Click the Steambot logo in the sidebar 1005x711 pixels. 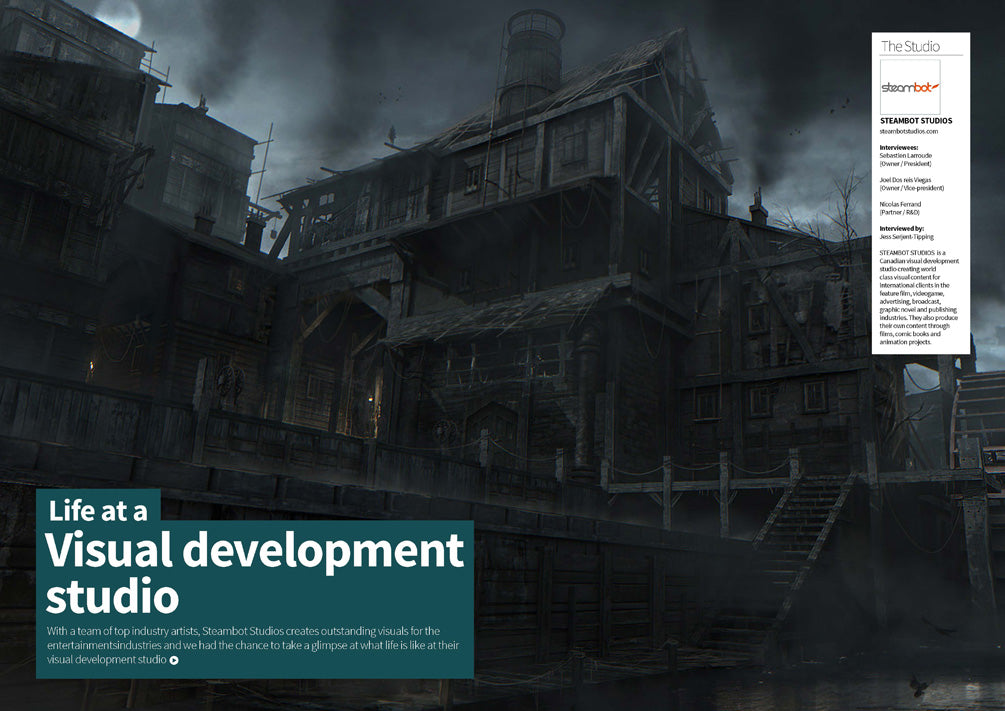pyautogui.click(x=909, y=87)
